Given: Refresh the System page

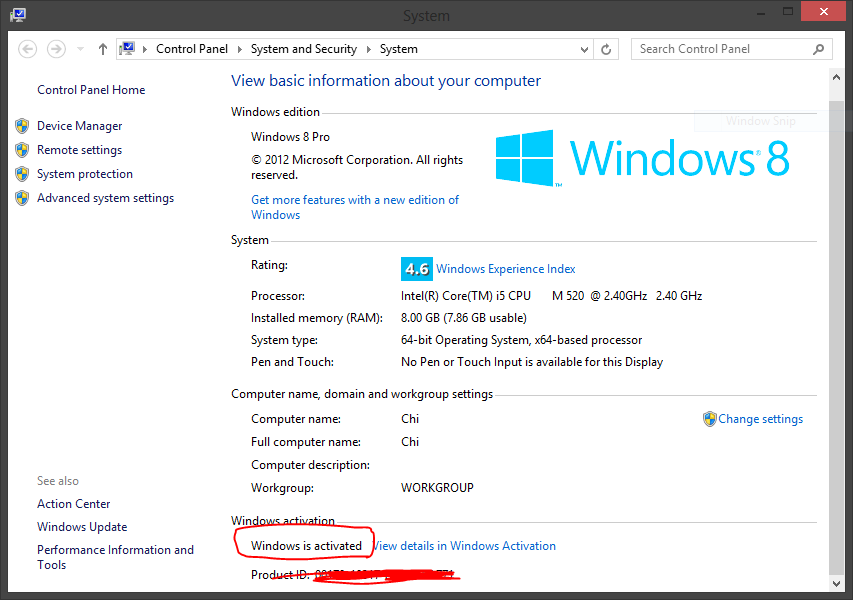Looking at the screenshot, I should coord(606,50).
